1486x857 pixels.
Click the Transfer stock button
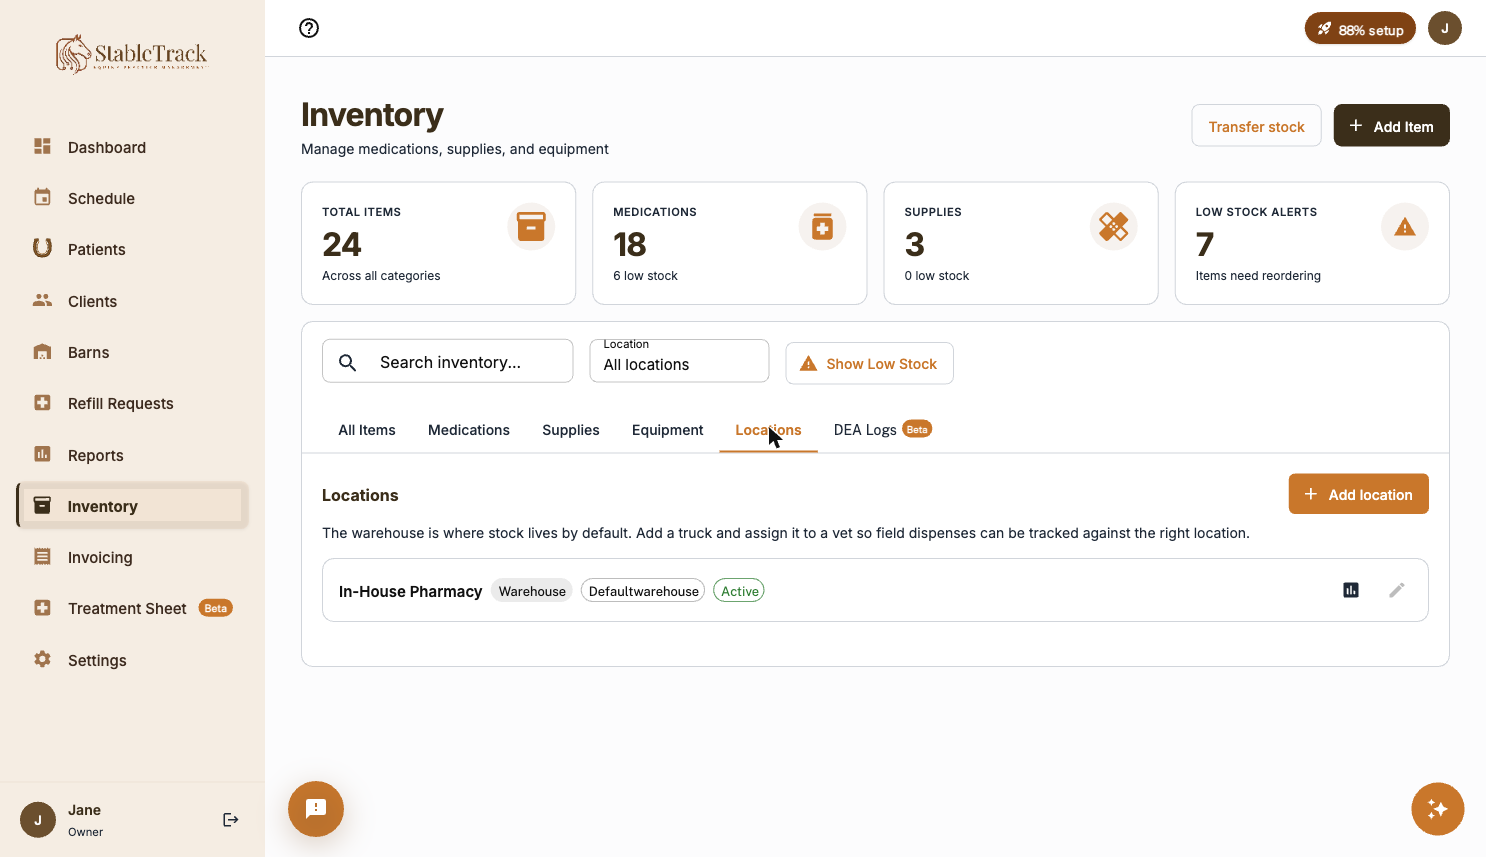click(x=1256, y=126)
